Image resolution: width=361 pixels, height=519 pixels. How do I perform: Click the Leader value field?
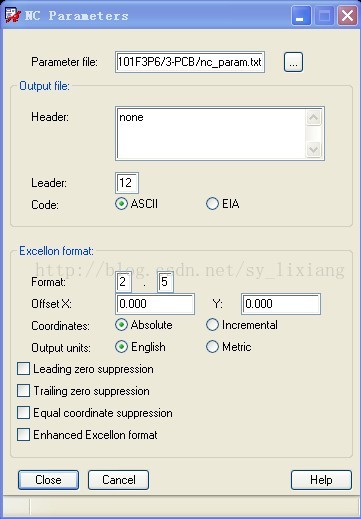point(127,183)
